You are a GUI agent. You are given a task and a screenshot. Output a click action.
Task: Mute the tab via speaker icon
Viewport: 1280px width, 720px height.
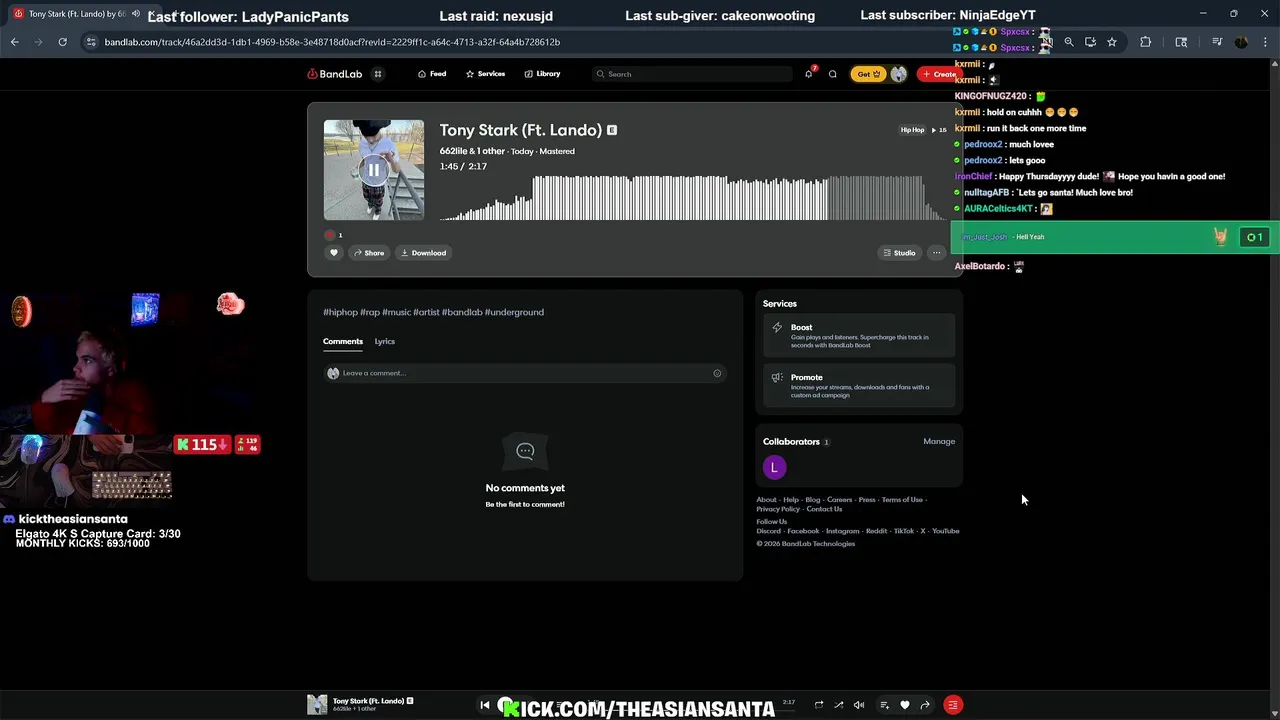(x=136, y=14)
